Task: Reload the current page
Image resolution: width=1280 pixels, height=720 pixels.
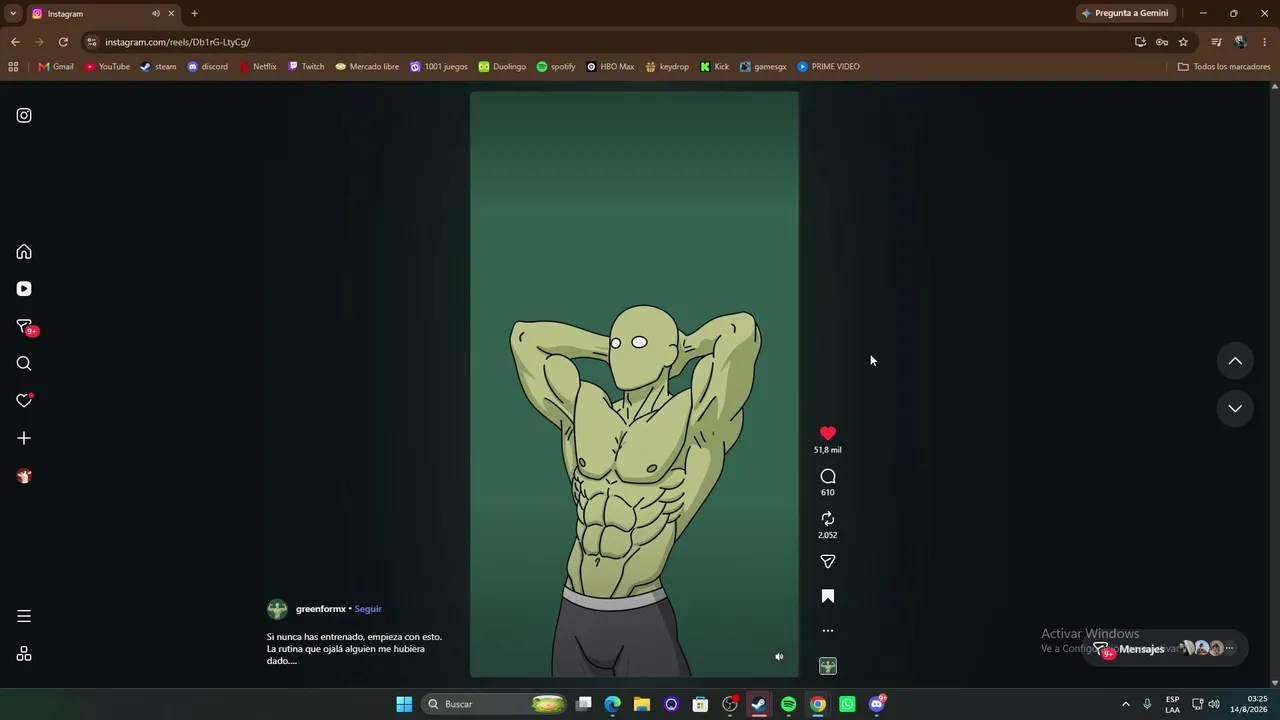Action: click(63, 42)
